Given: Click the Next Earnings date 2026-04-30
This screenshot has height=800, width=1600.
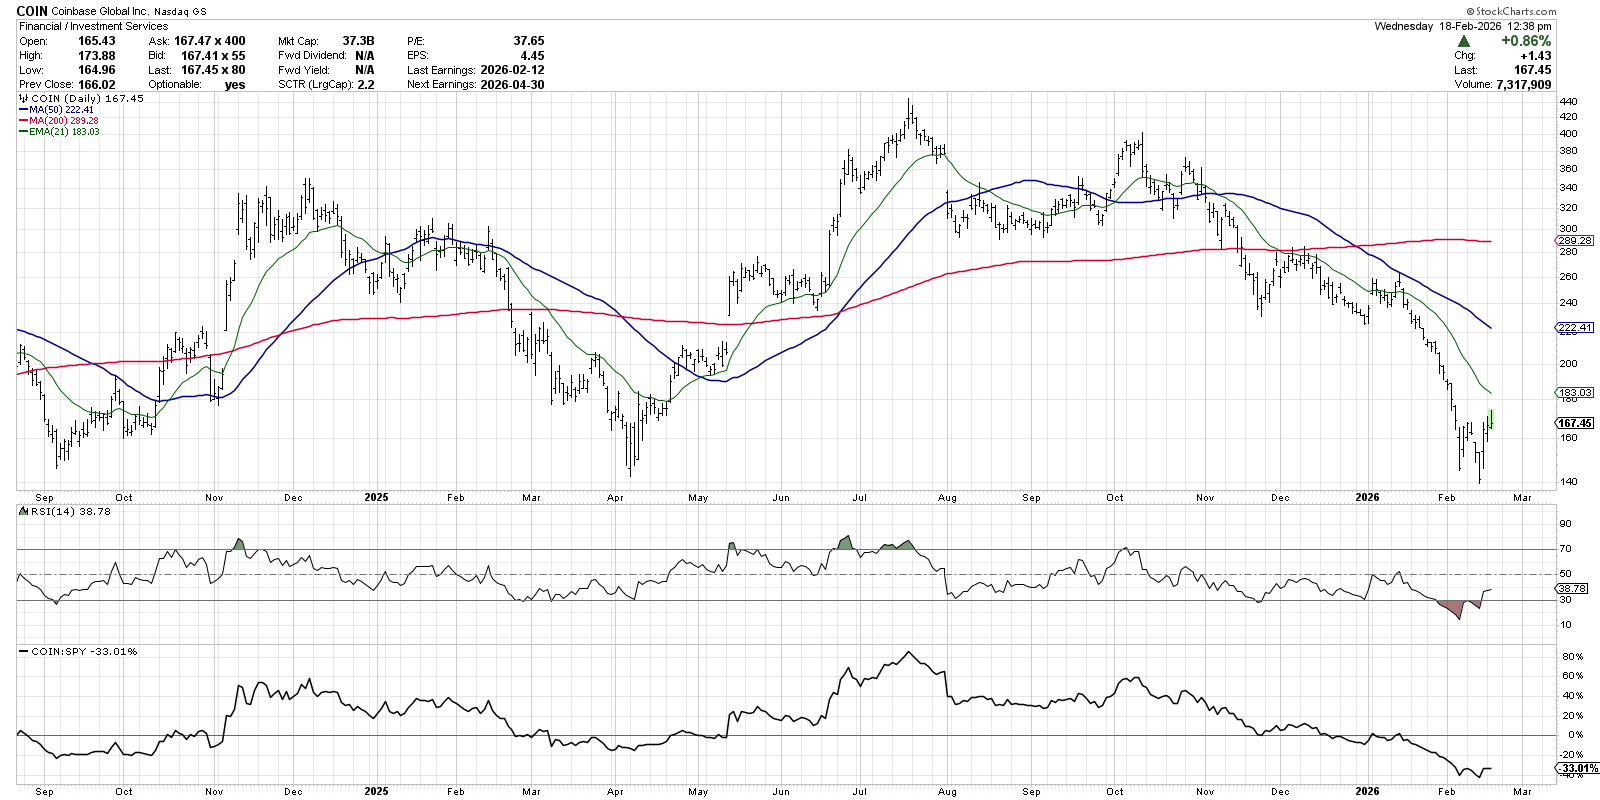Looking at the screenshot, I should (512, 85).
